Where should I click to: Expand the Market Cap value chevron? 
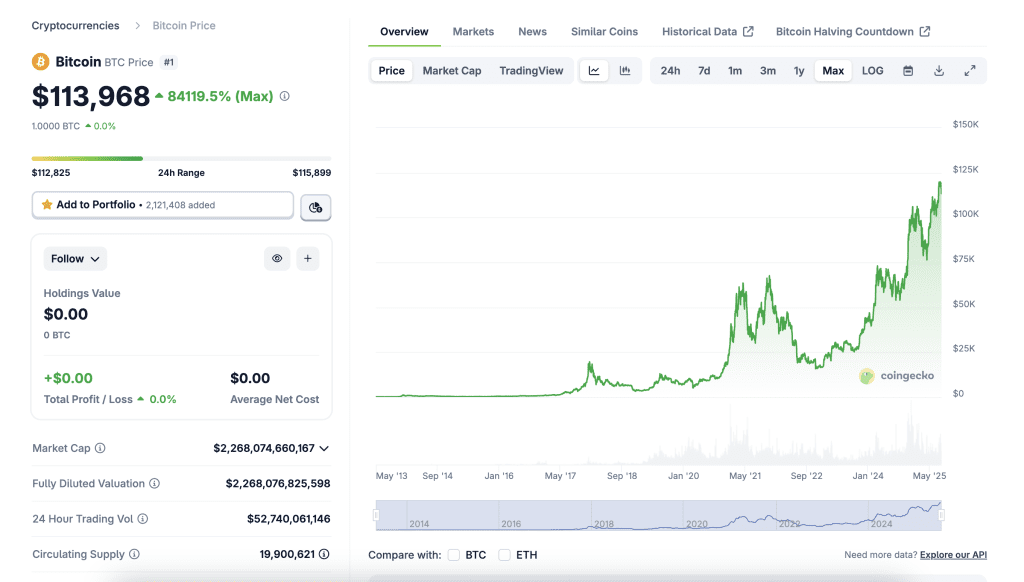pyautogui.click(x=324, y=449)
